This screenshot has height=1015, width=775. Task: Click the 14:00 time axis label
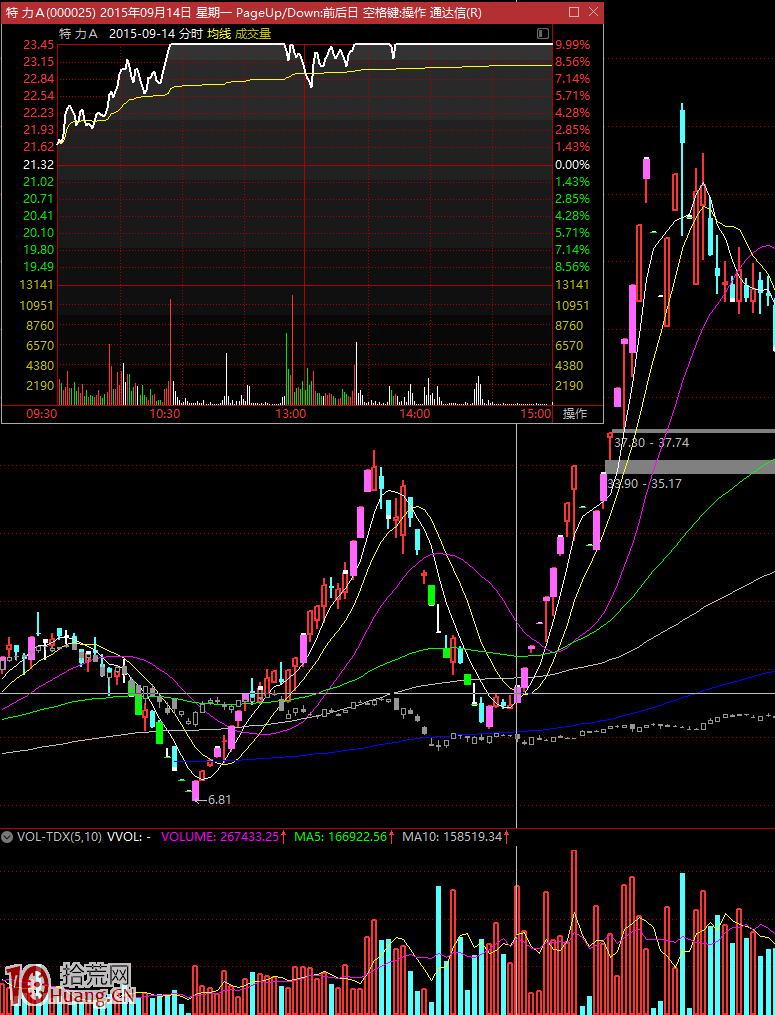tap(415, 414)
